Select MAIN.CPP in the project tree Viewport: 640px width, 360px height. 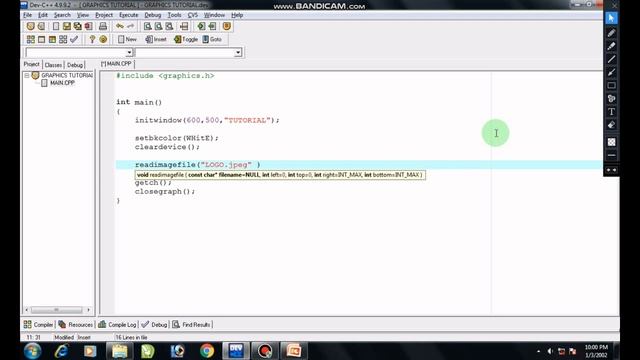(62, 83)
